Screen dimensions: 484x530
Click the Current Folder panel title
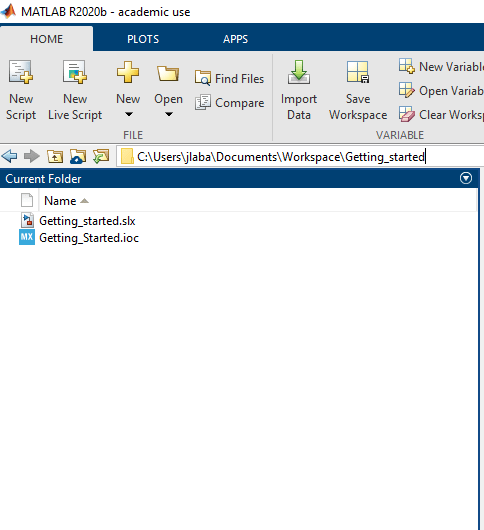(43, 179)
